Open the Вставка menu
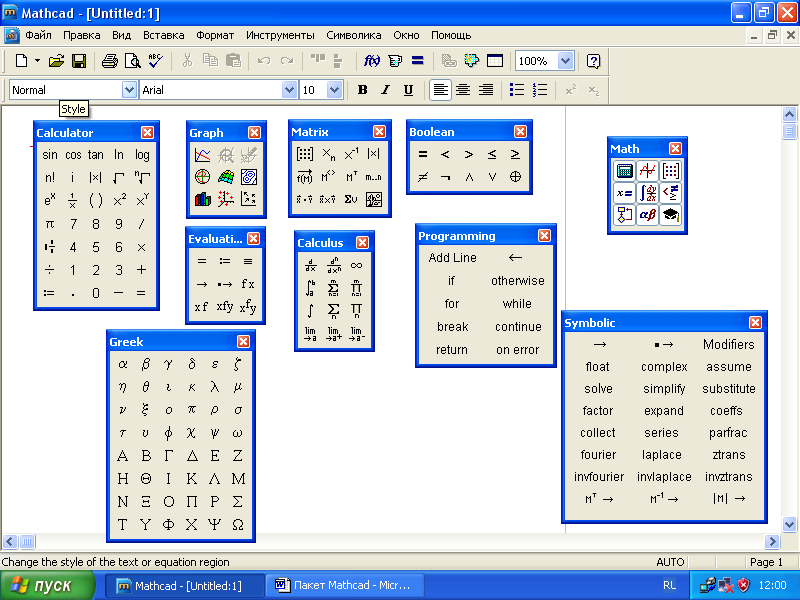Image resolution: width=800 pixels, height=600 pixels. click(163, 35)
